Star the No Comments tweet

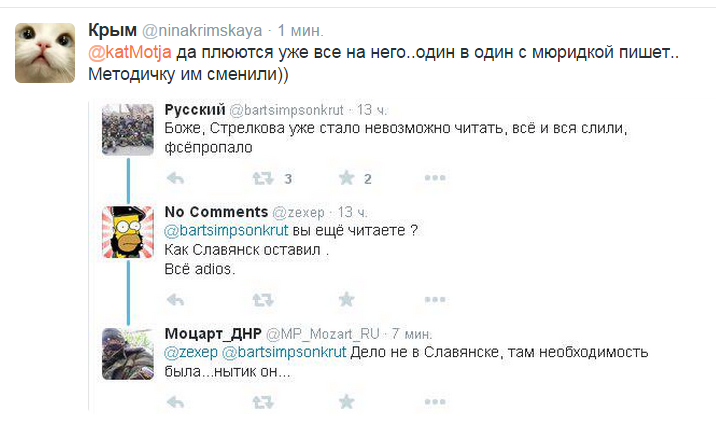pos(347,299)
